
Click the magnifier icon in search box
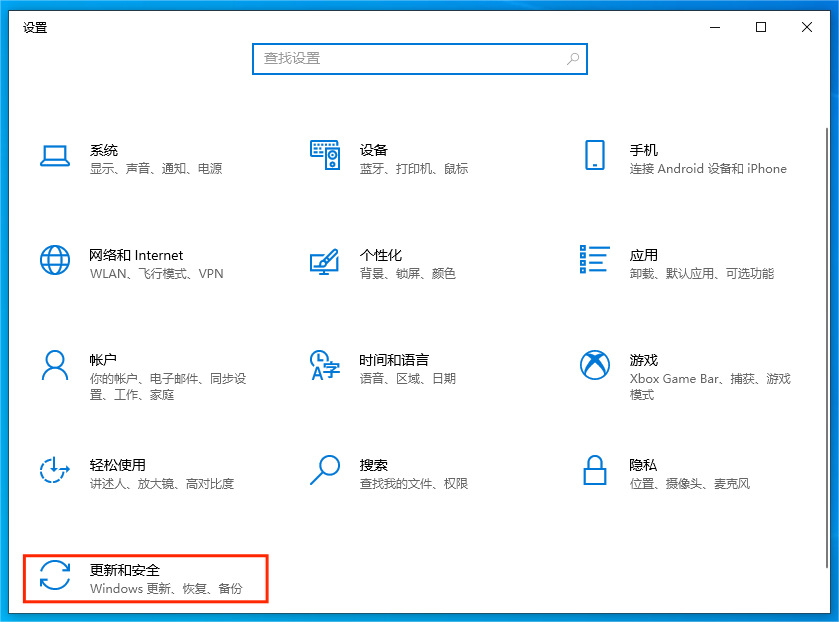coord(575,59)
